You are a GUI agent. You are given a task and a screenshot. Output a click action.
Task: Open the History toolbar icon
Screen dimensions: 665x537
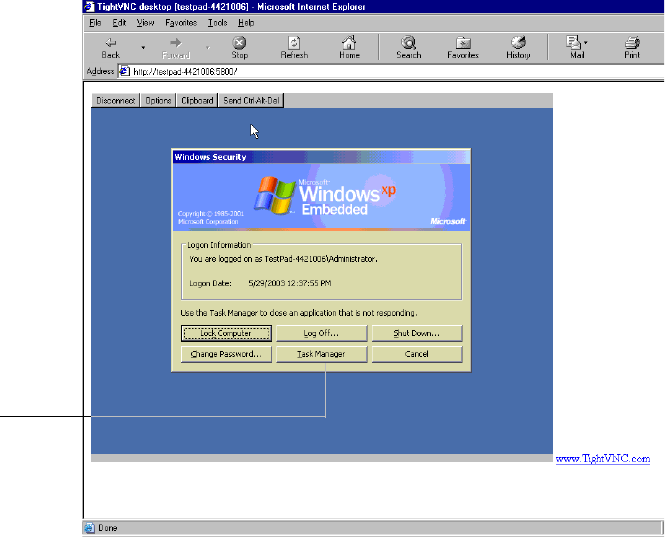click(x=518, y=42)
